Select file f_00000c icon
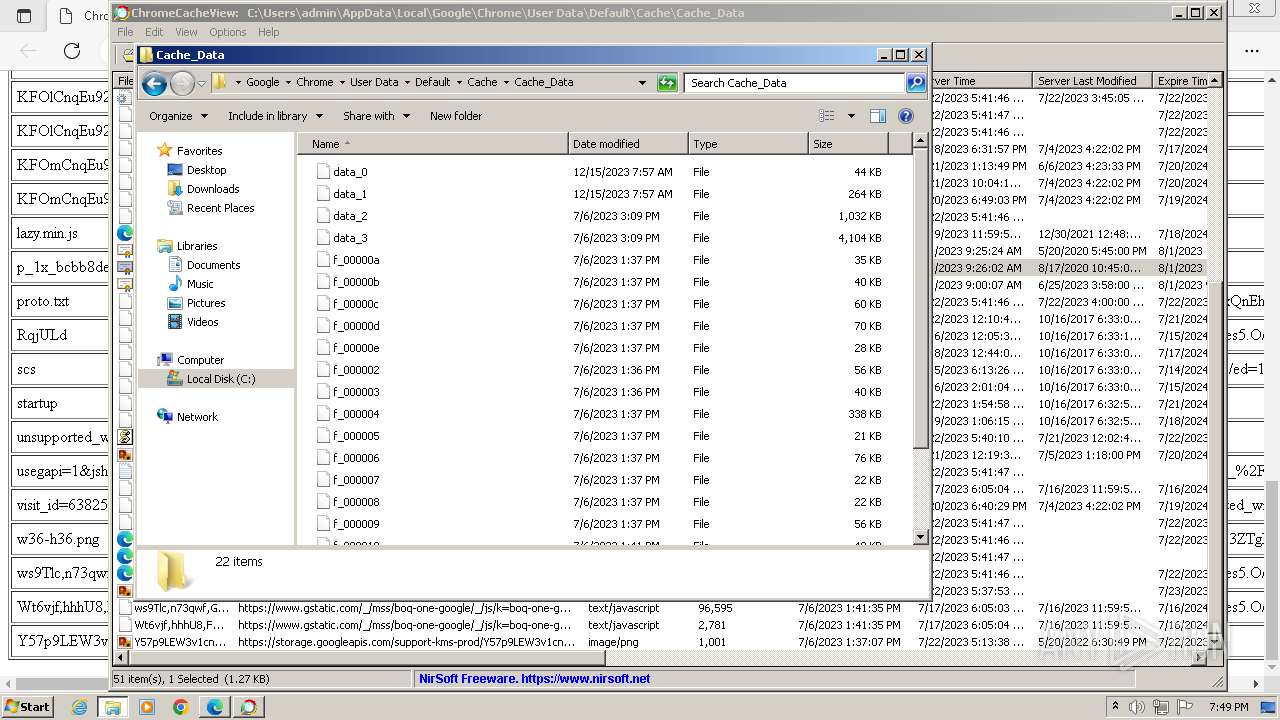Viewport: 1280px width, 720px height. coord(323,304)
